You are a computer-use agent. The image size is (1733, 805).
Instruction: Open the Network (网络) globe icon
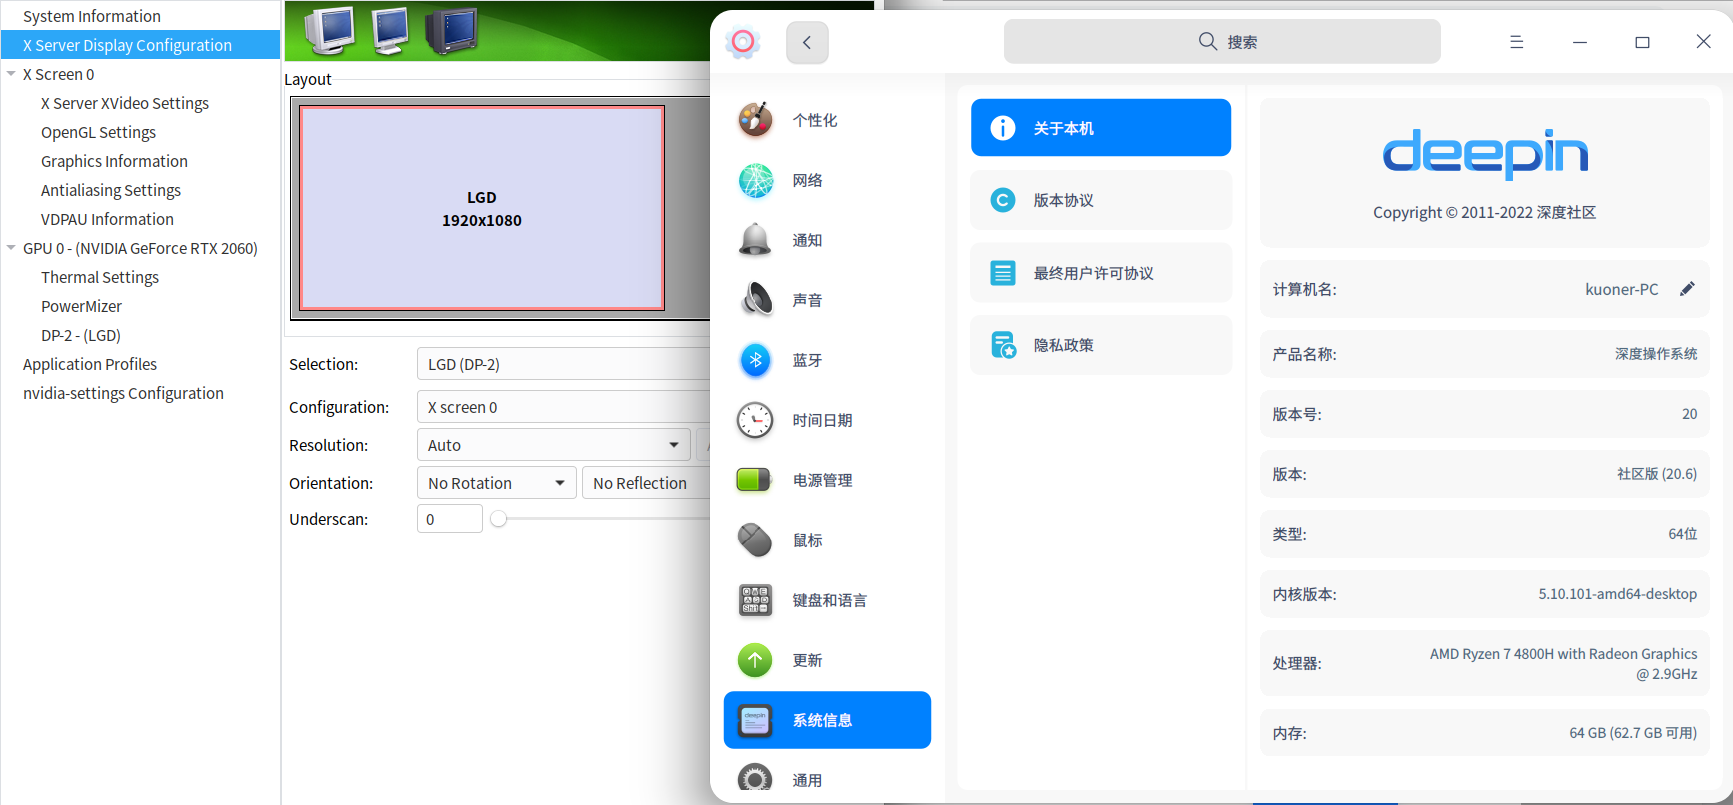[755, 180]
